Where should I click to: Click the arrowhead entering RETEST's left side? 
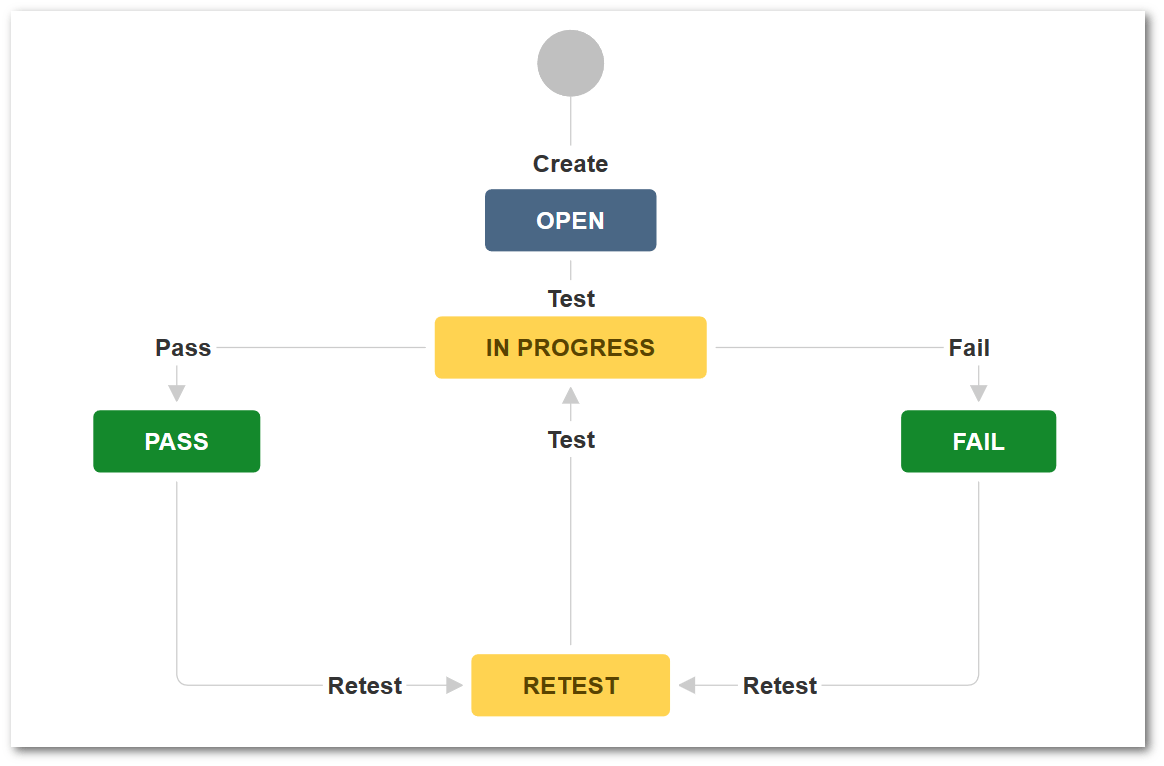point(455,685)
